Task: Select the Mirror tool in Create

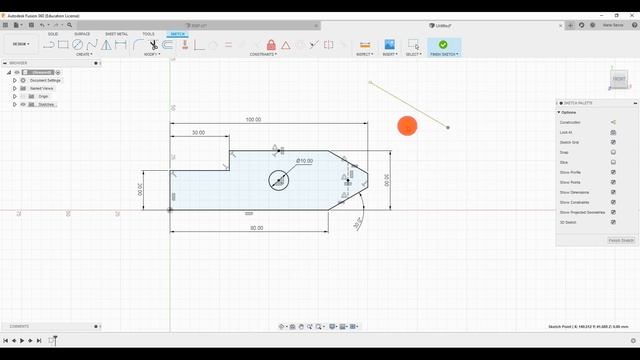Action: click(x=106, y=44)
